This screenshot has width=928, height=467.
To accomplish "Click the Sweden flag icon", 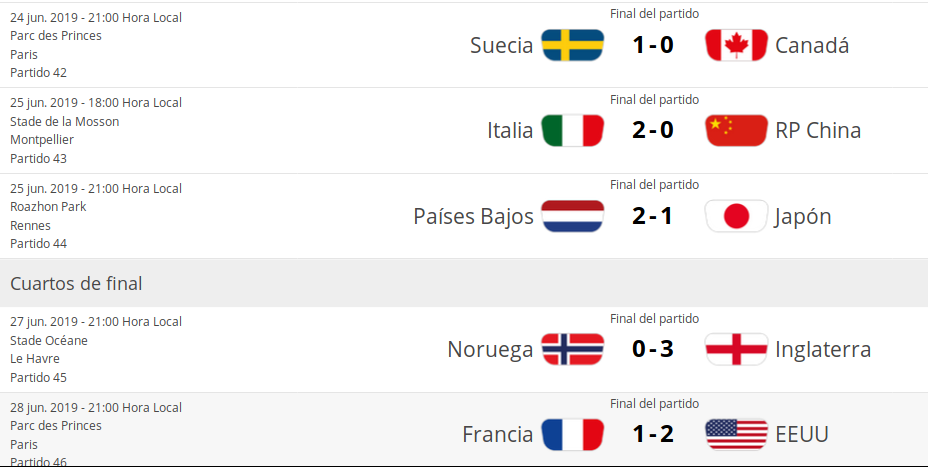I will point(572,45).
